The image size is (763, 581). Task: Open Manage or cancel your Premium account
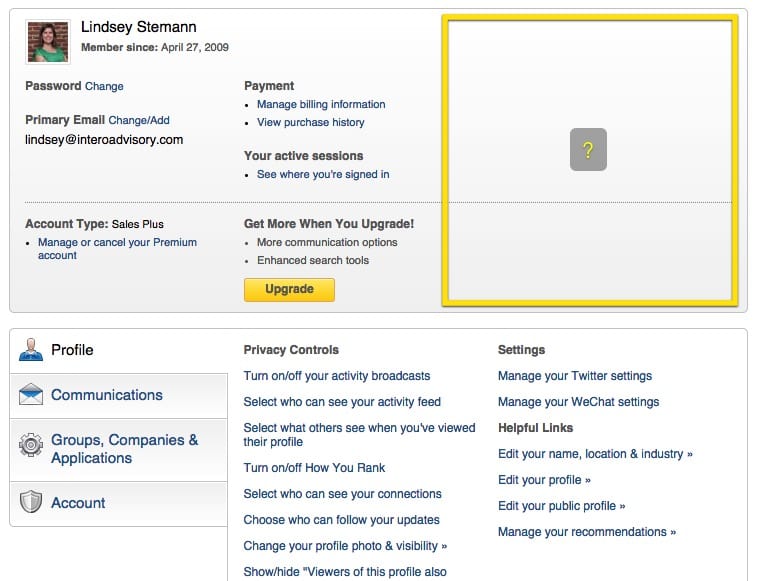pos(117,249)
